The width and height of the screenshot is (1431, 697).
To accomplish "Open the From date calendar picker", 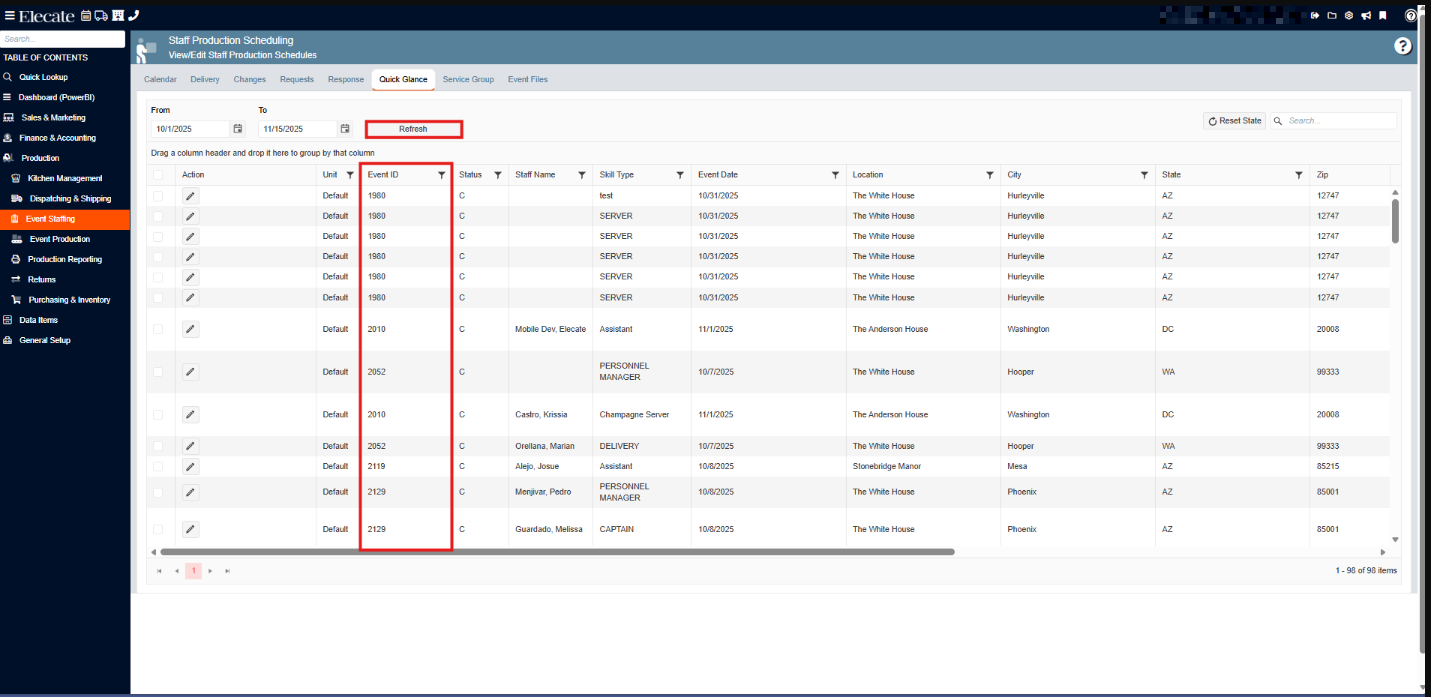I will click(x=238, y=129).
